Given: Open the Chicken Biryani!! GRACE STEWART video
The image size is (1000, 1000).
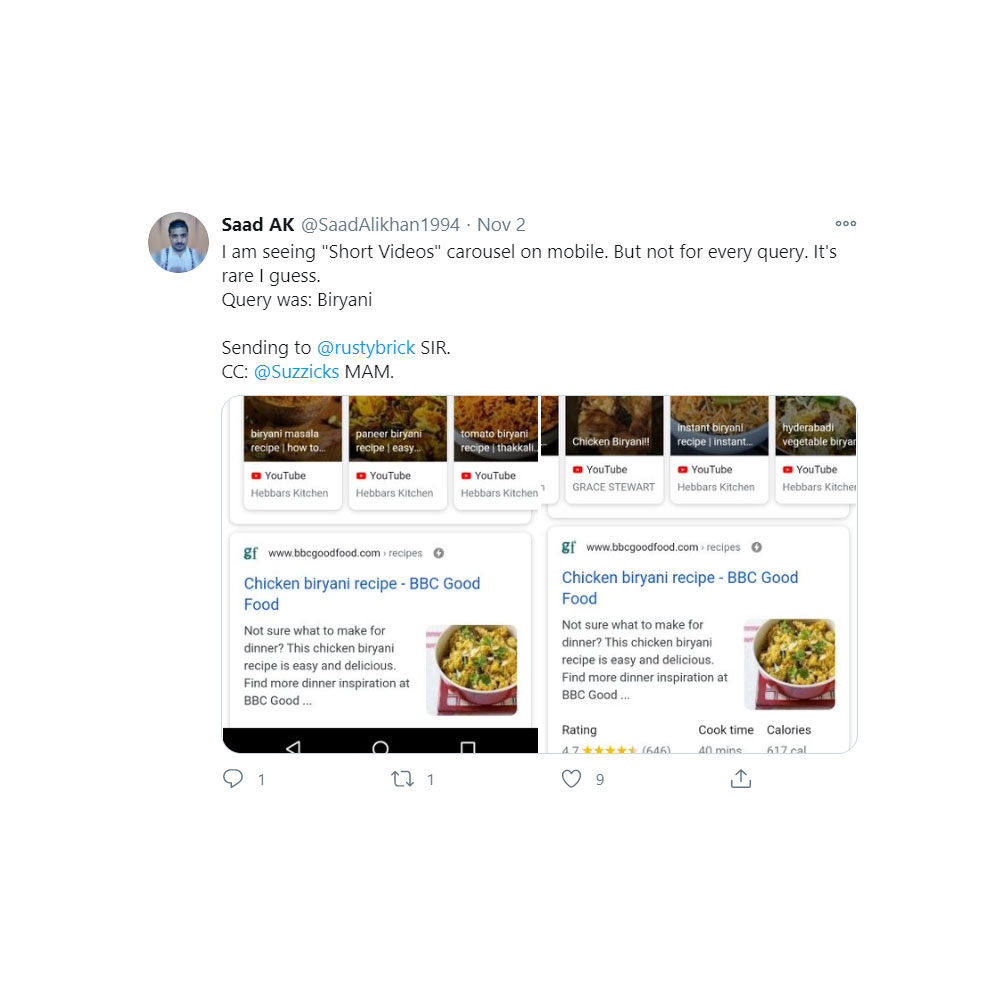Looking at the screenshot, I should pyautogui.click(x=614, y=449).
